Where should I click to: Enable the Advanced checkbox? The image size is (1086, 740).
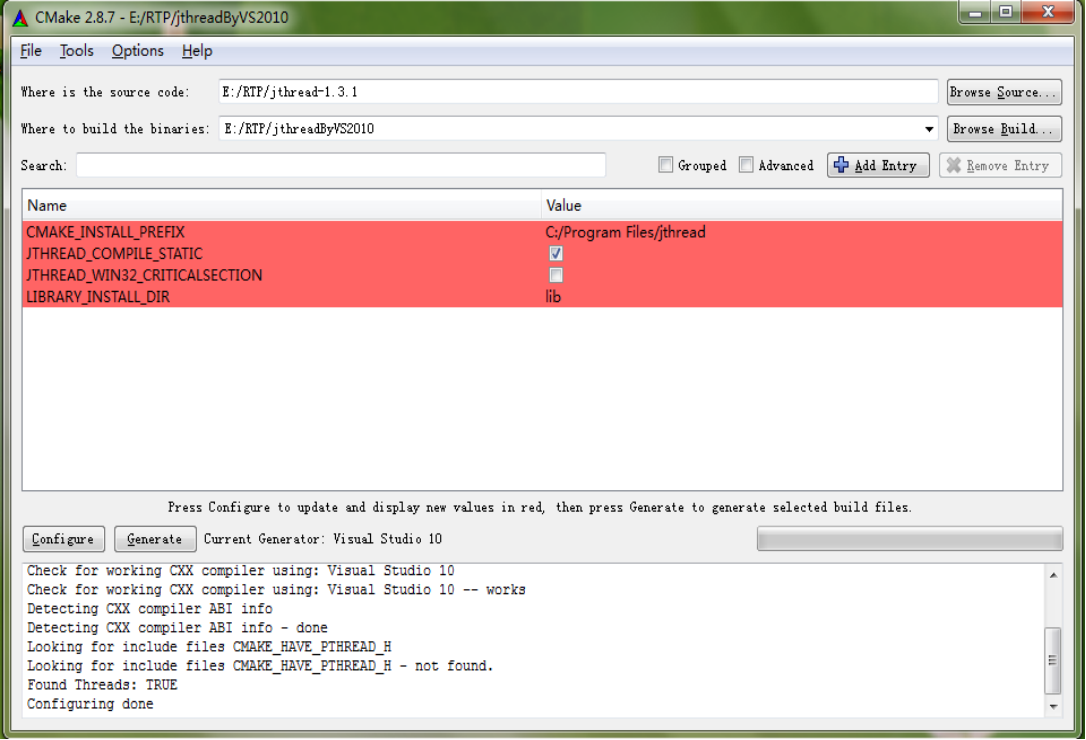pos(746,165)
